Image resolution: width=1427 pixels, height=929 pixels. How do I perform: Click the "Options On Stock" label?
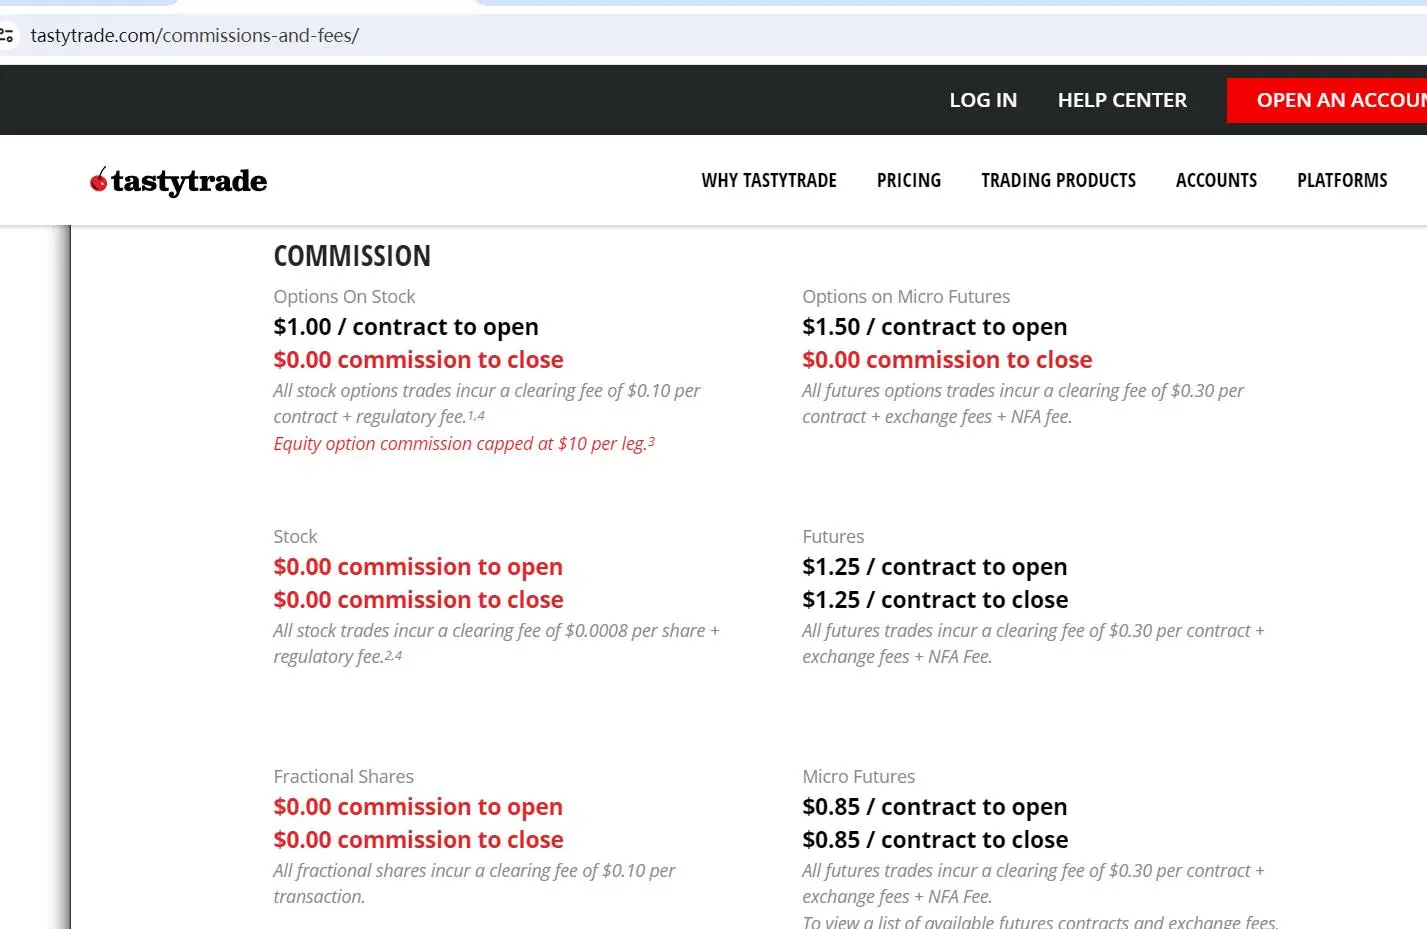coord(344,297)
